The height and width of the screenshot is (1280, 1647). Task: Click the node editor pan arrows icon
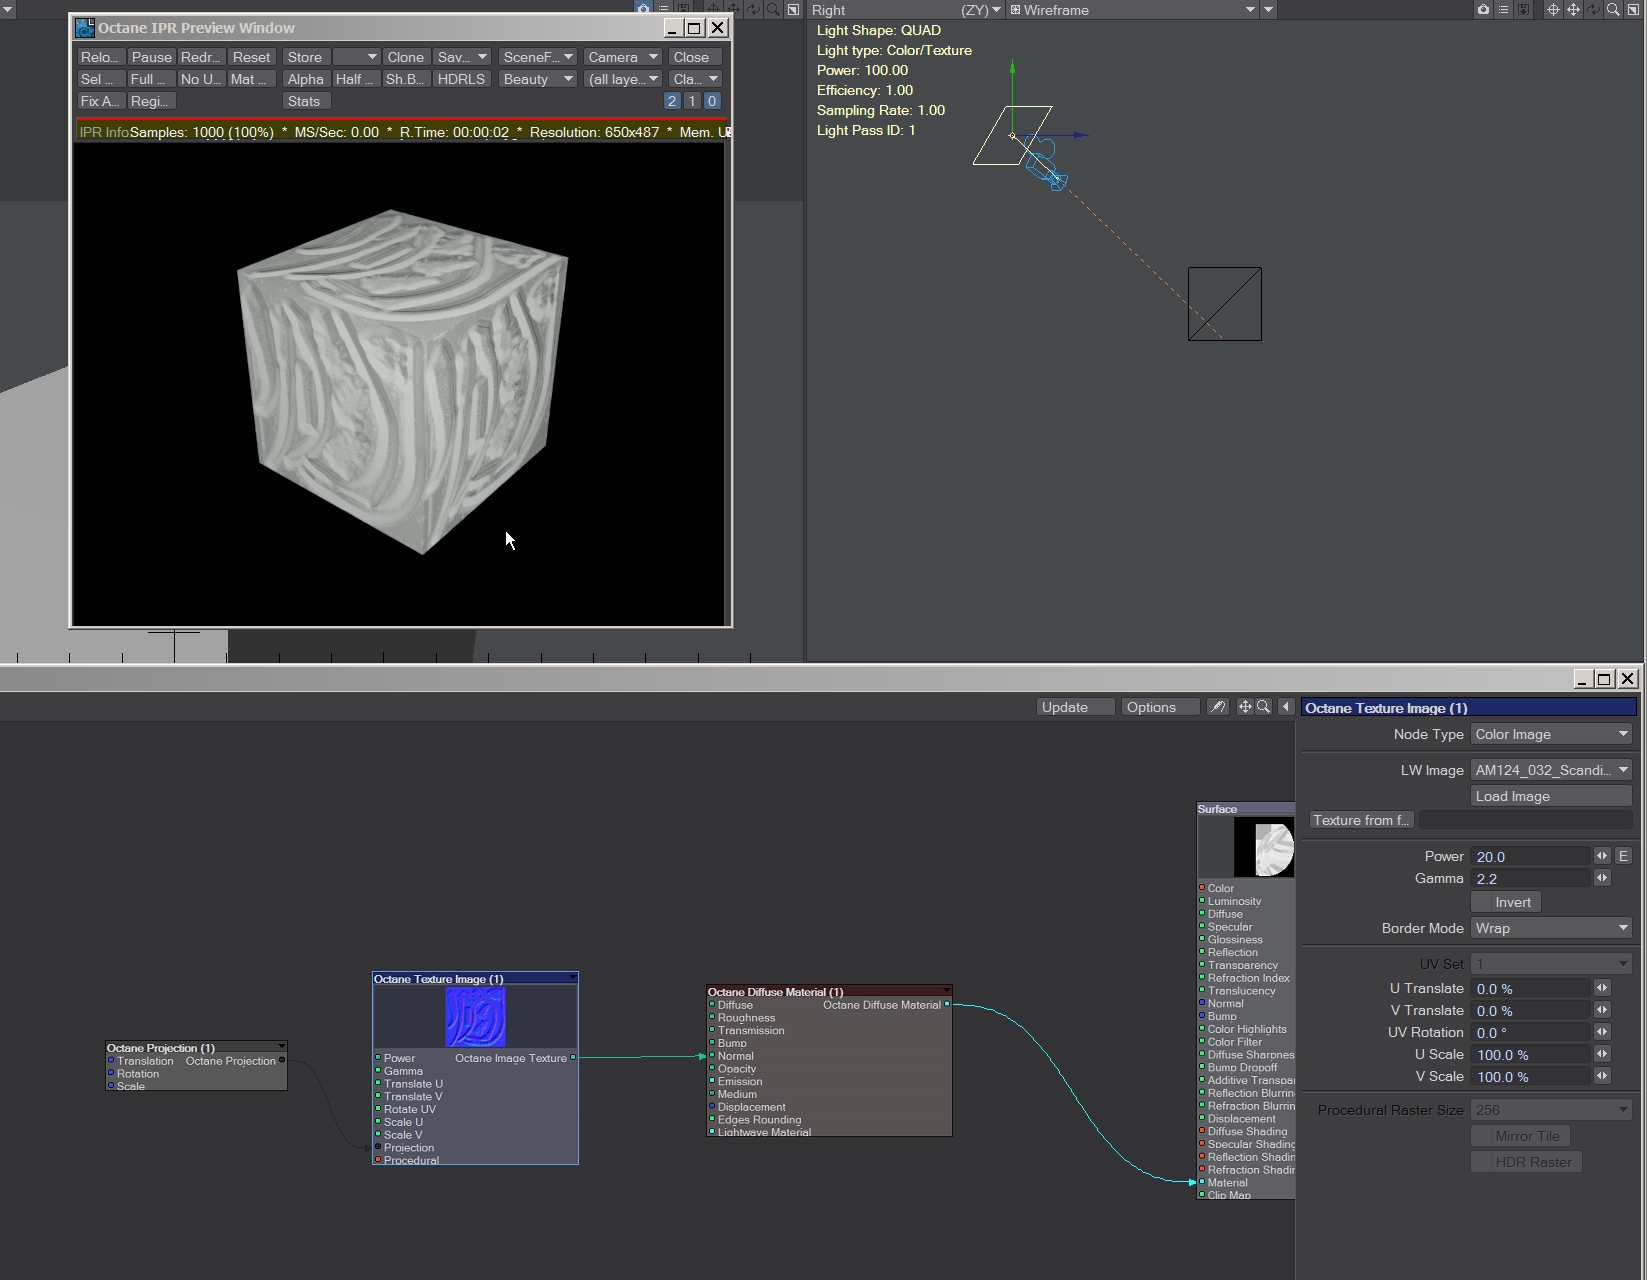click(1245, 707)
